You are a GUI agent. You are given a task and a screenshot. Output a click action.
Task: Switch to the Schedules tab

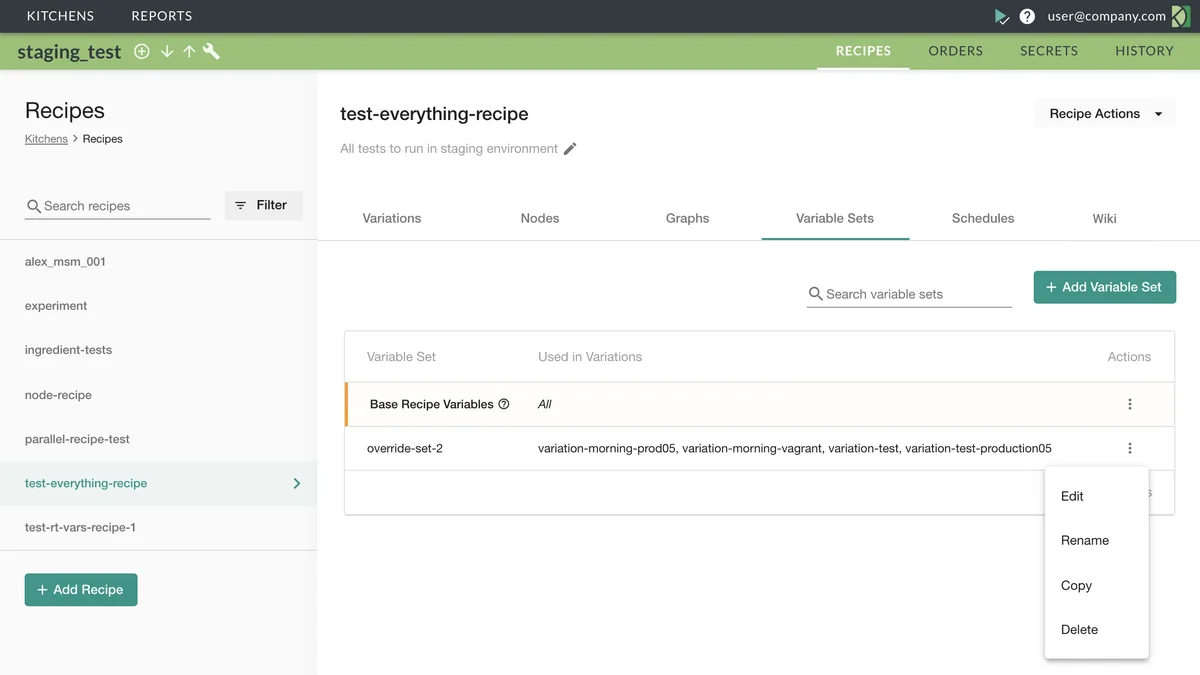[982, 218]
